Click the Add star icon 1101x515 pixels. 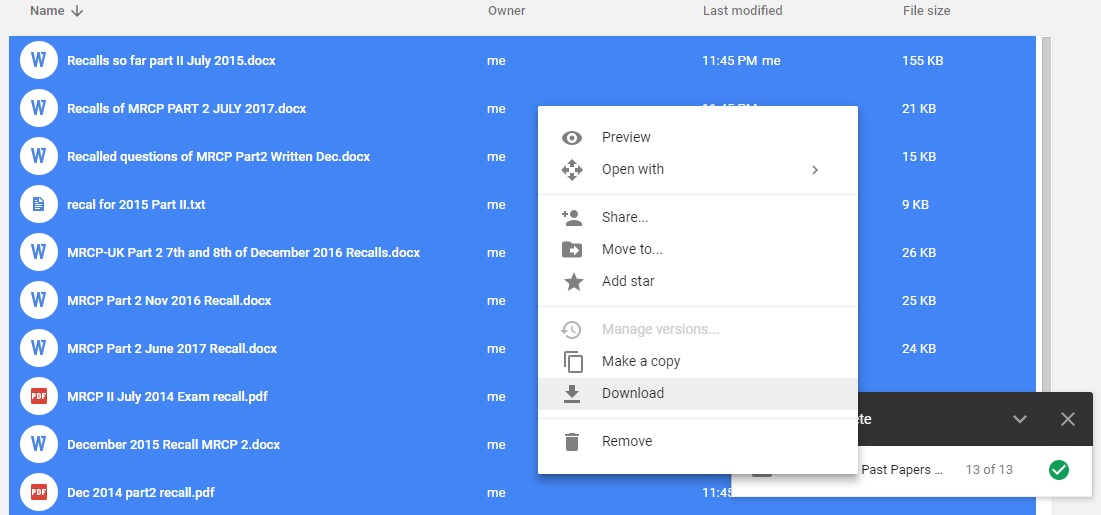(572, 282)
